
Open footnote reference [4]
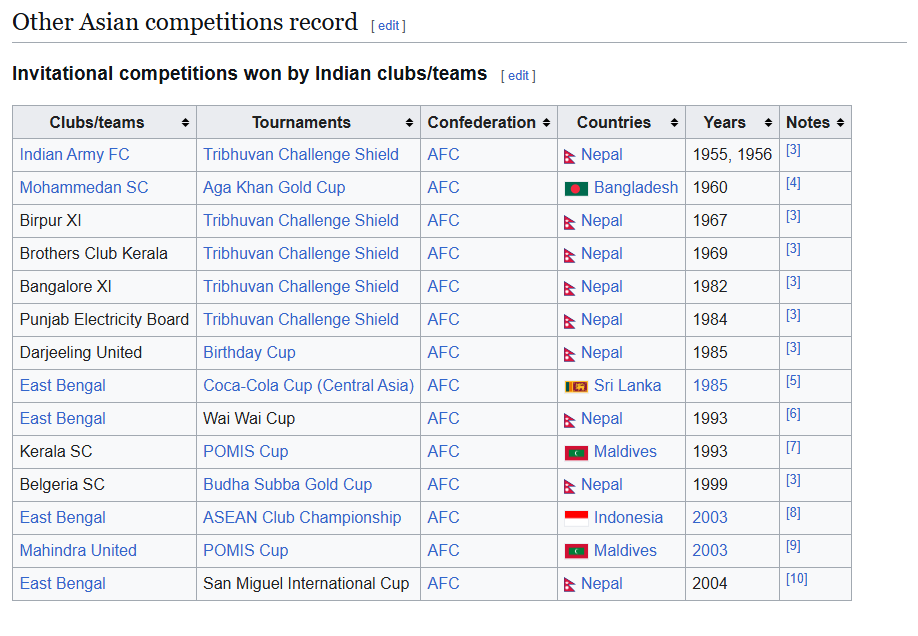coord(793,183)
